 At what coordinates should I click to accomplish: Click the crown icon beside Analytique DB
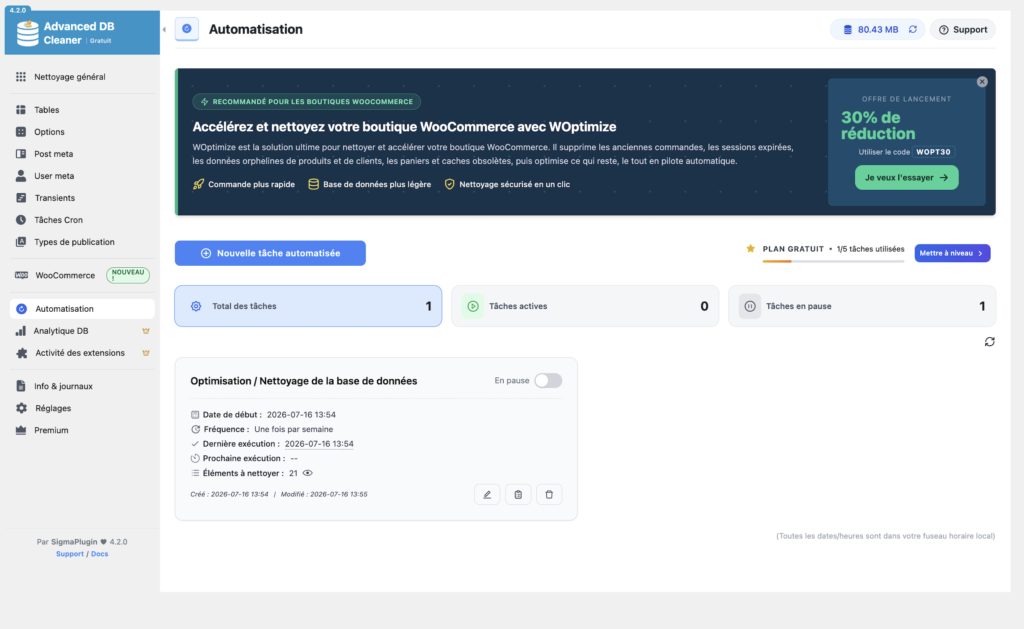click(x=146, y=331)
